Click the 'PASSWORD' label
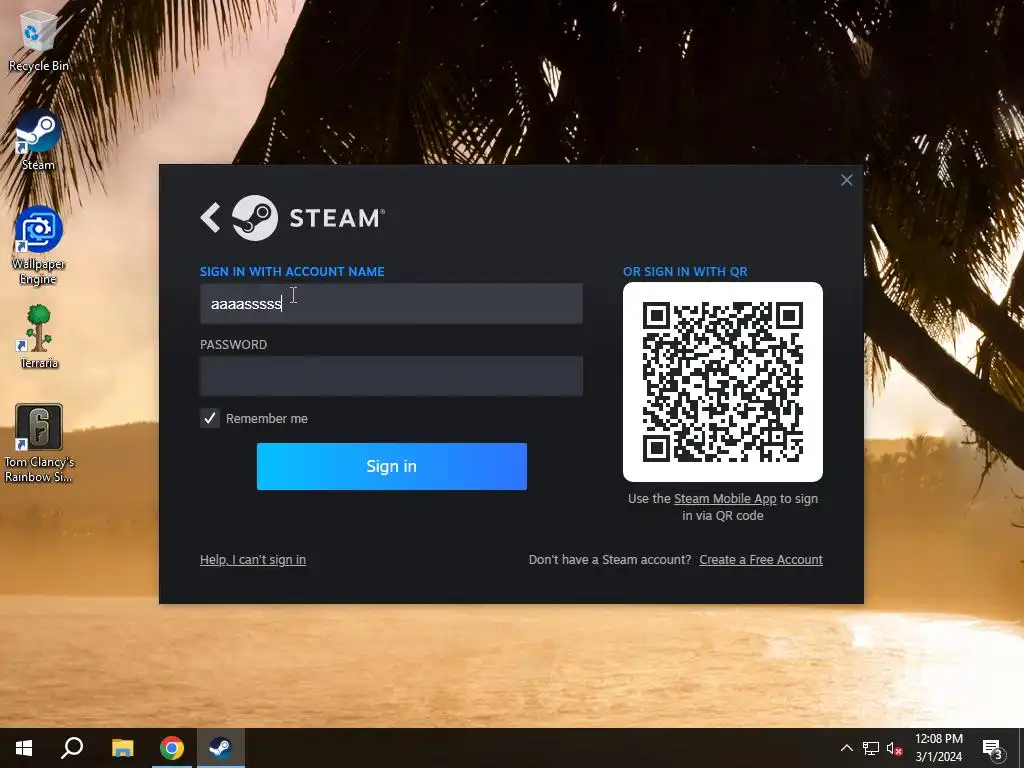 (x=233, y=345)
